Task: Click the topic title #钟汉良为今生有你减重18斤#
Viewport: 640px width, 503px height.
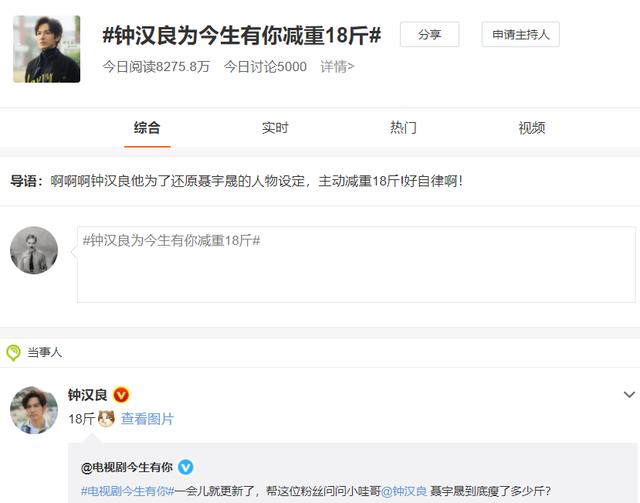Action: click(x=242, y=35)
